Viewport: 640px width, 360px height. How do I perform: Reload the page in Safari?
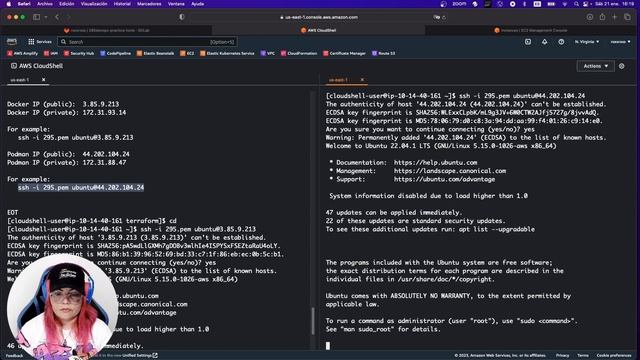pyautogui.click(x=444, y=17)
